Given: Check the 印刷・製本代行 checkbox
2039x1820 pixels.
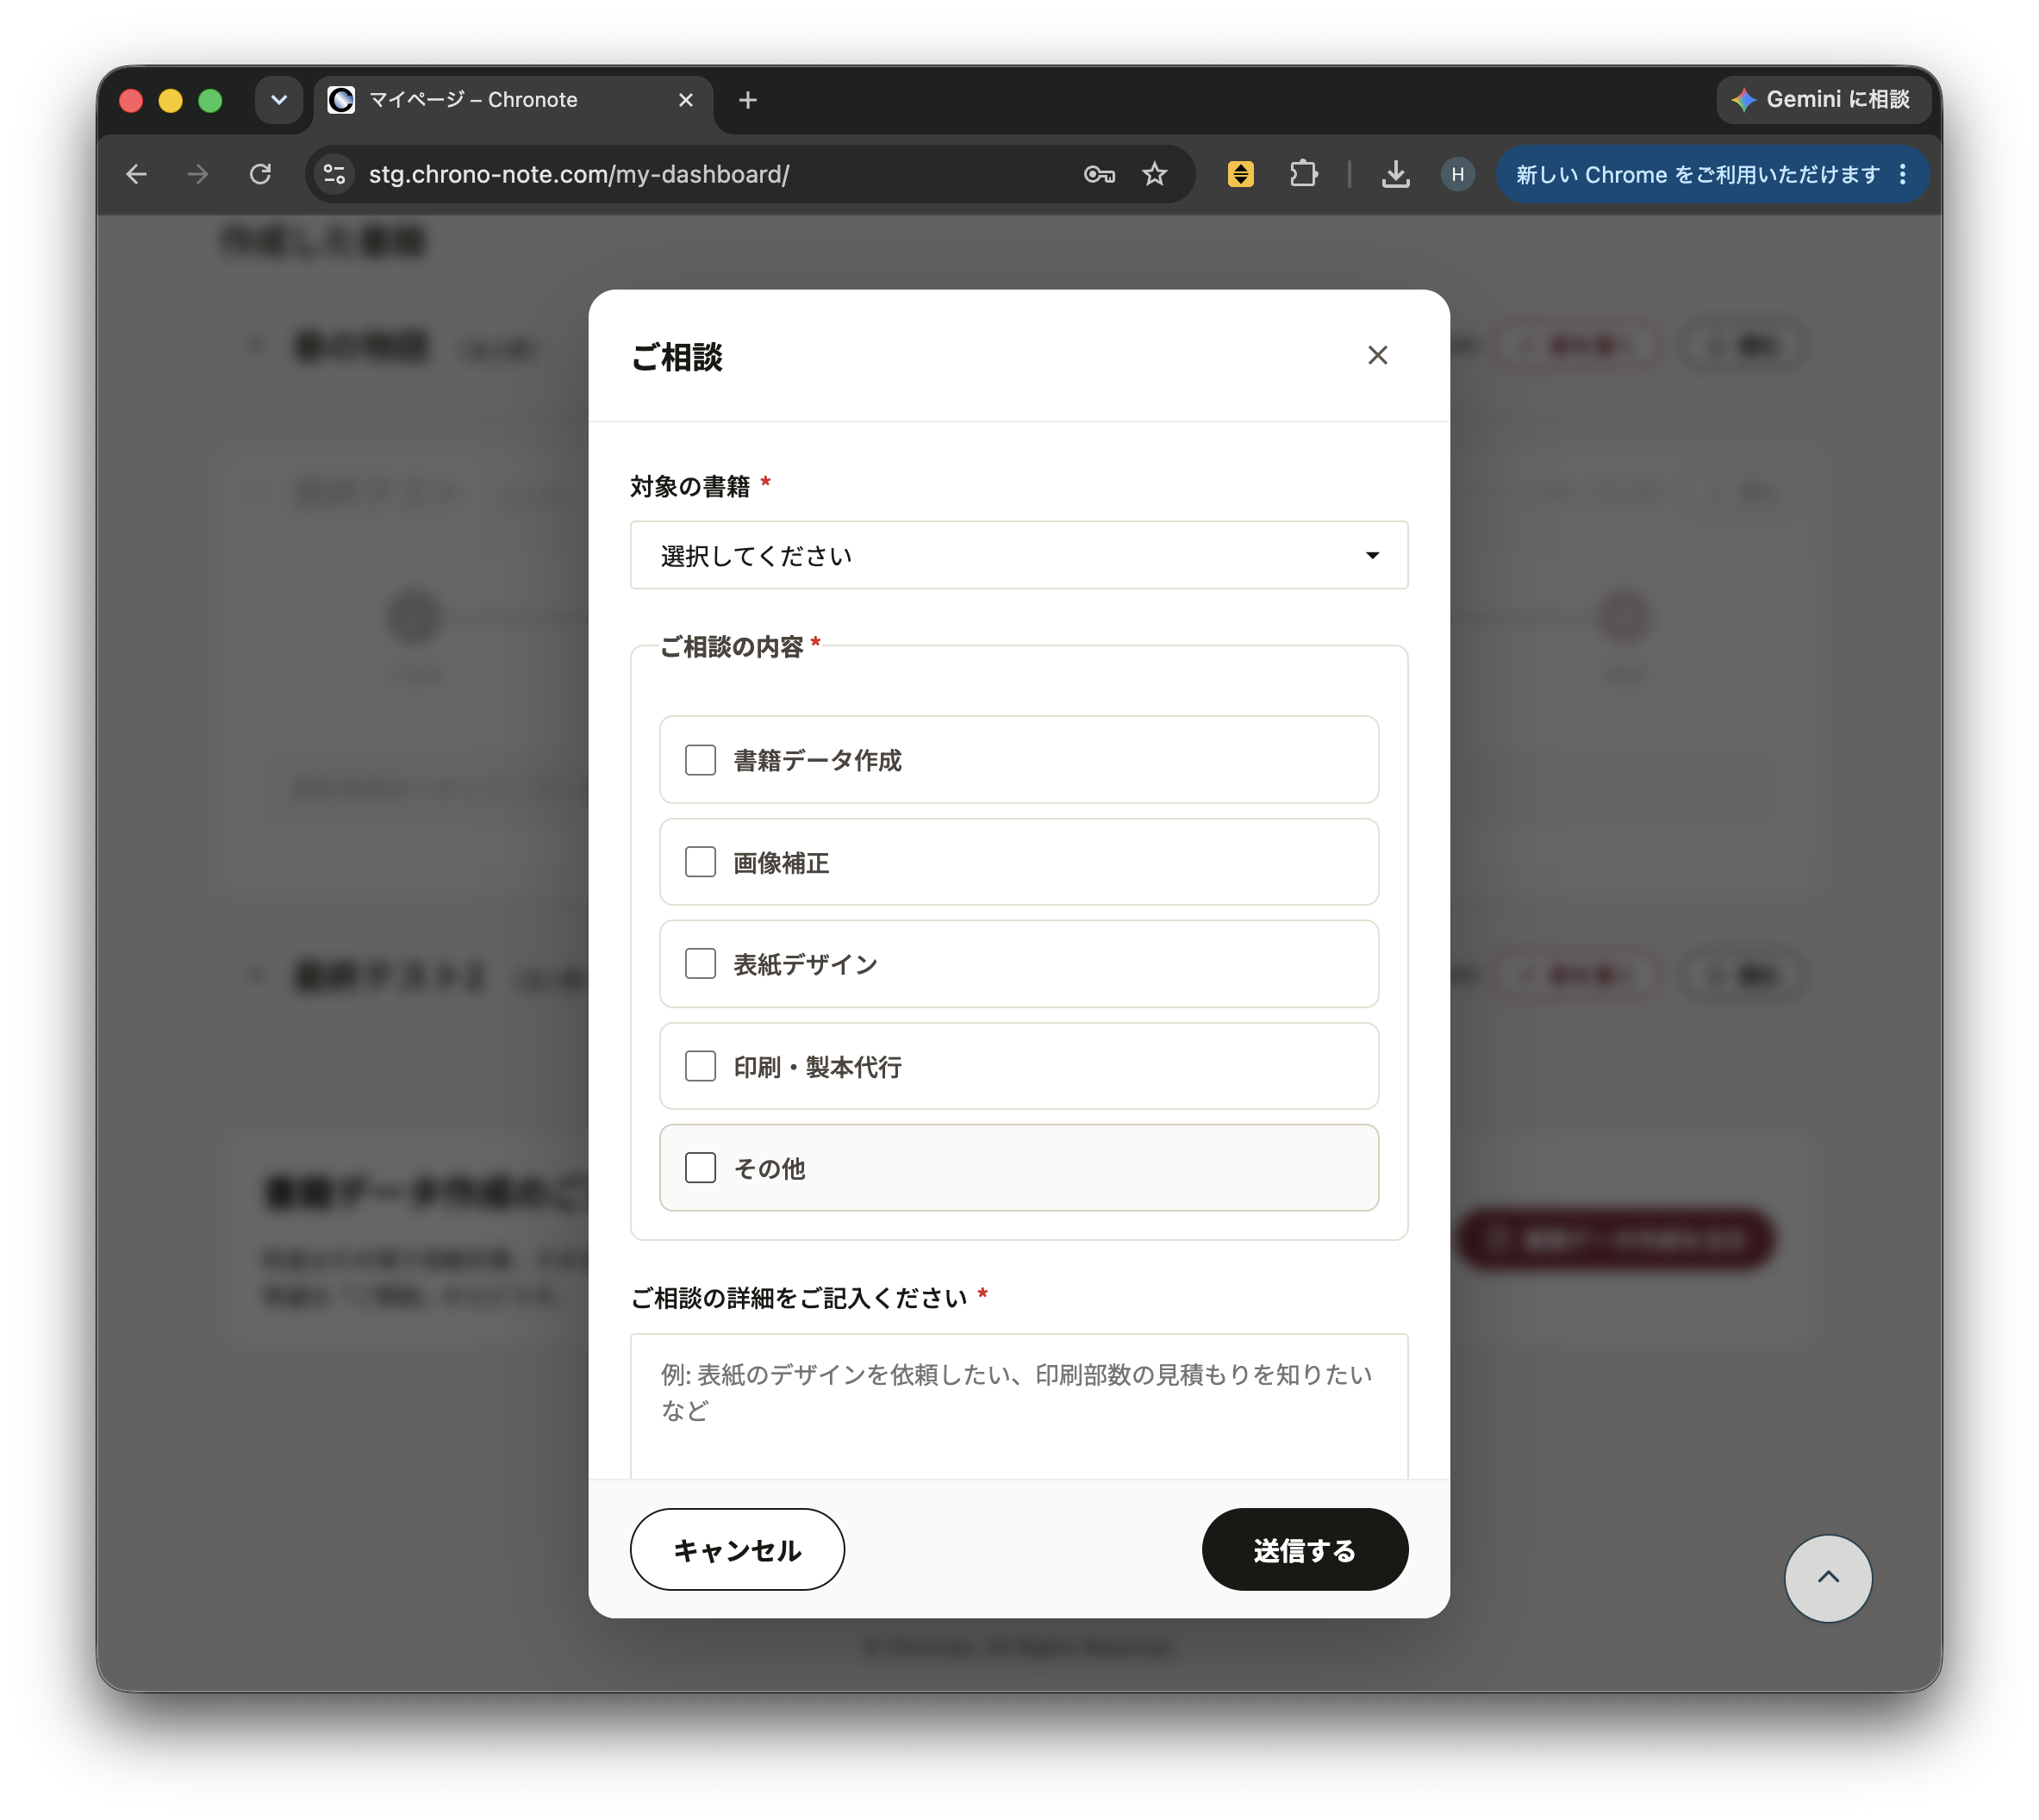Looking at the screenshot, I should (x=700, y=1066).
